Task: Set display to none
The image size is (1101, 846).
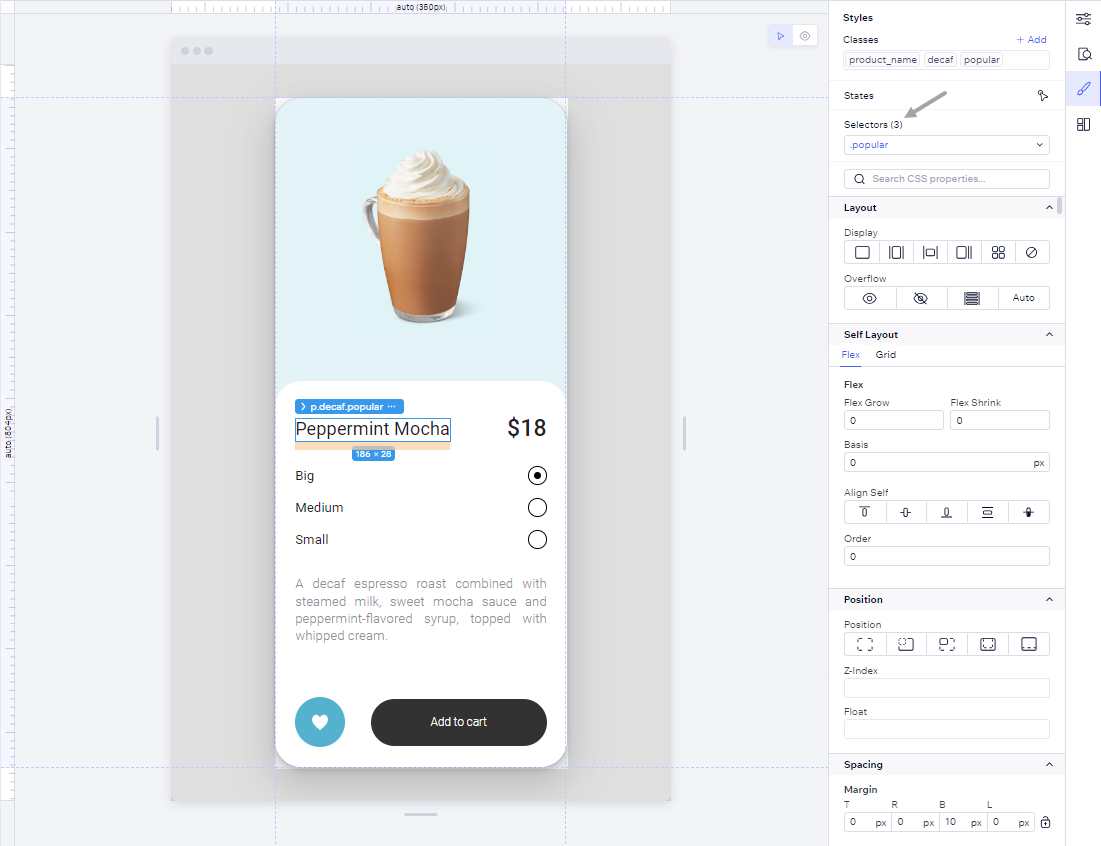Action: click(1031, 253)
